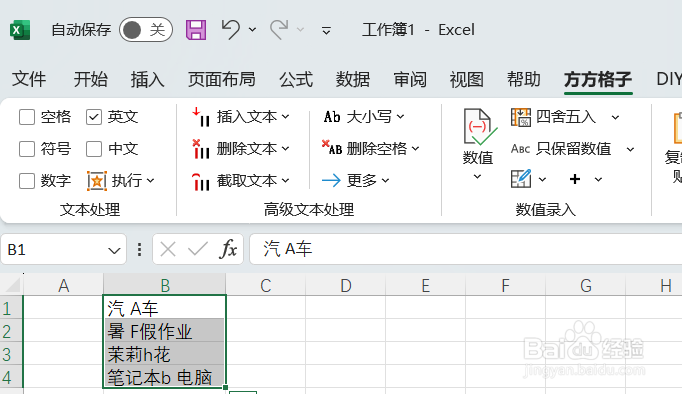Click the 数值 document icon
The height and width of the screenshot is (394, 682).
tap(479, 127)
